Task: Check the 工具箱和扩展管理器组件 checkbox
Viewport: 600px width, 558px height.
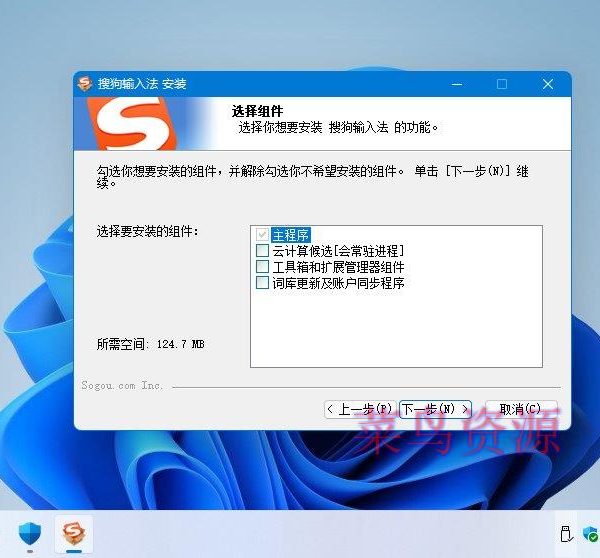Action: 263,267
